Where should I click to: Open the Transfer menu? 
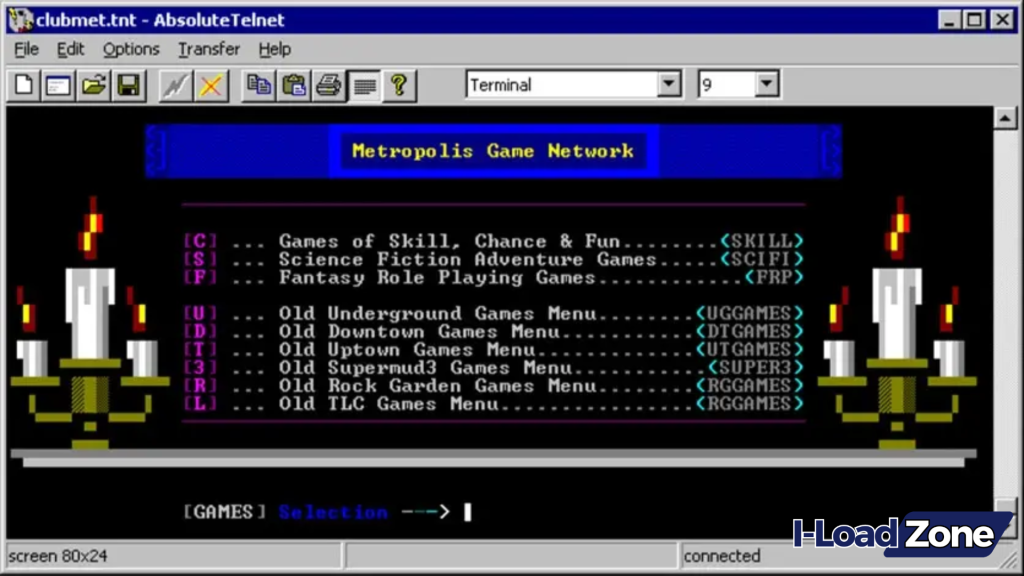click(x=208, y=49)
